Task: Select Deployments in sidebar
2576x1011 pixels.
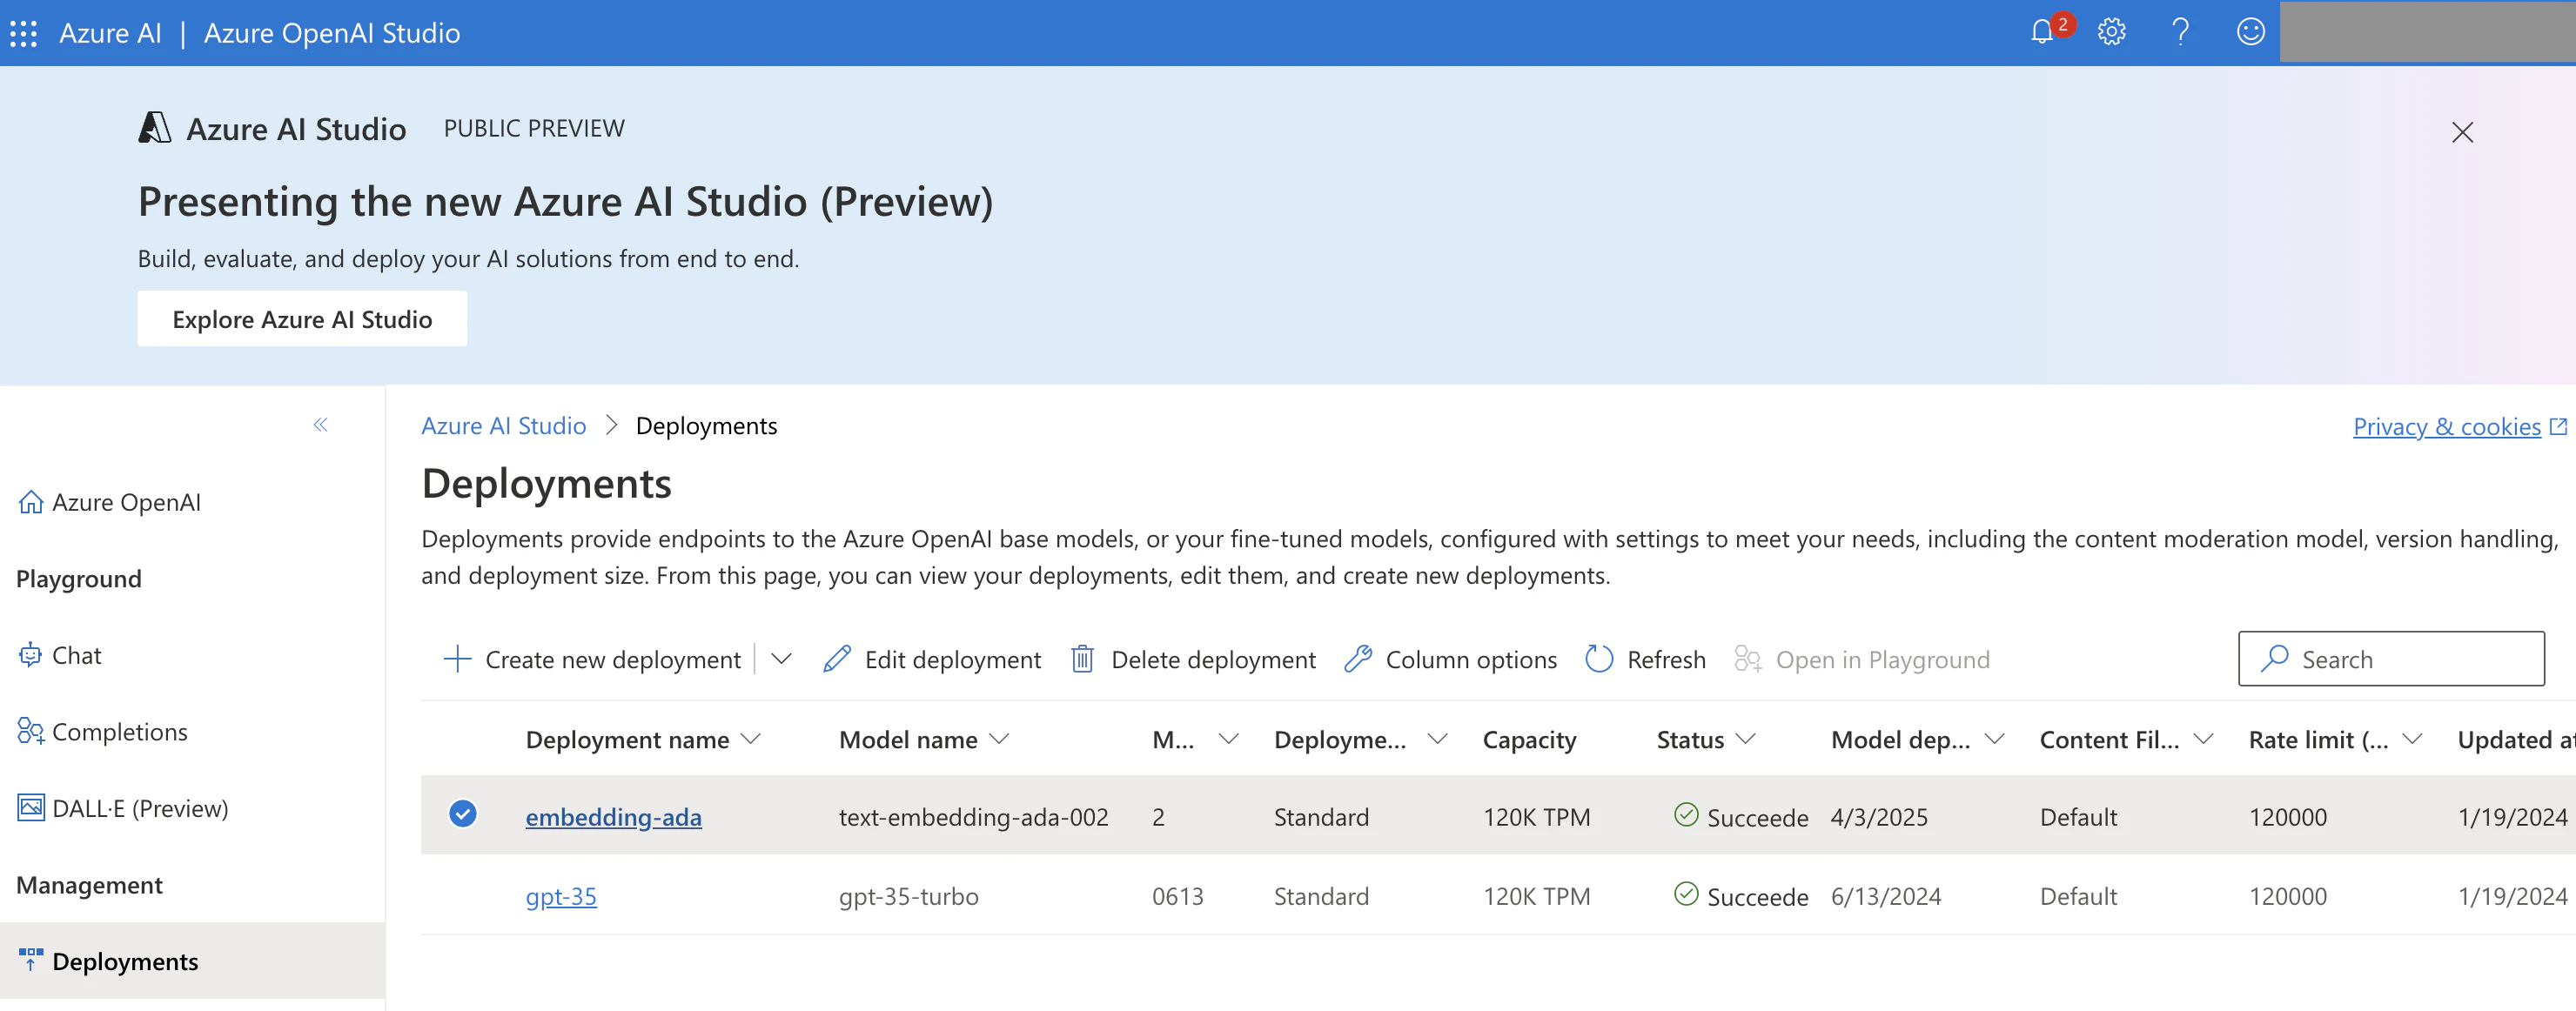Action: click(x=192, y=961)
